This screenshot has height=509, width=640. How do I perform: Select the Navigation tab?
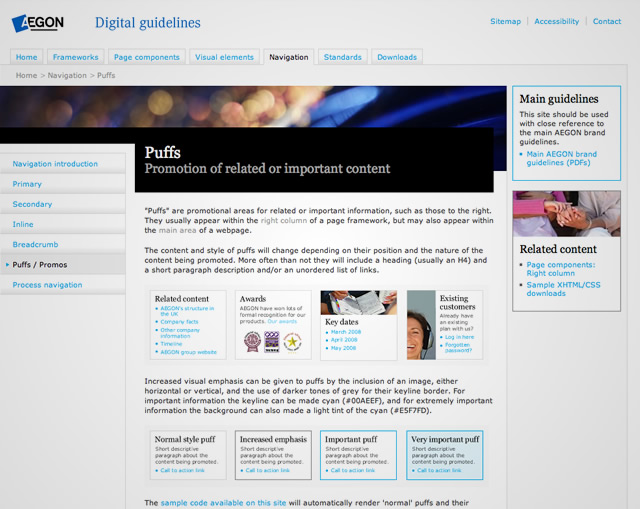click(289, 57)
